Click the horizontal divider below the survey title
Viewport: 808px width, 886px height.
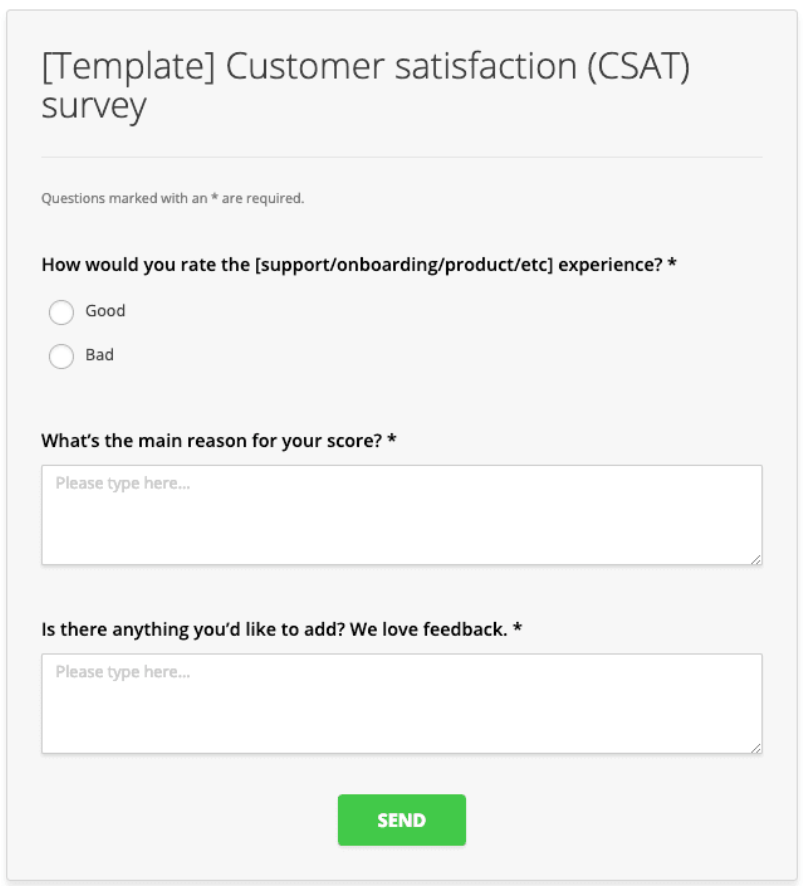click(x=402, y=157)
